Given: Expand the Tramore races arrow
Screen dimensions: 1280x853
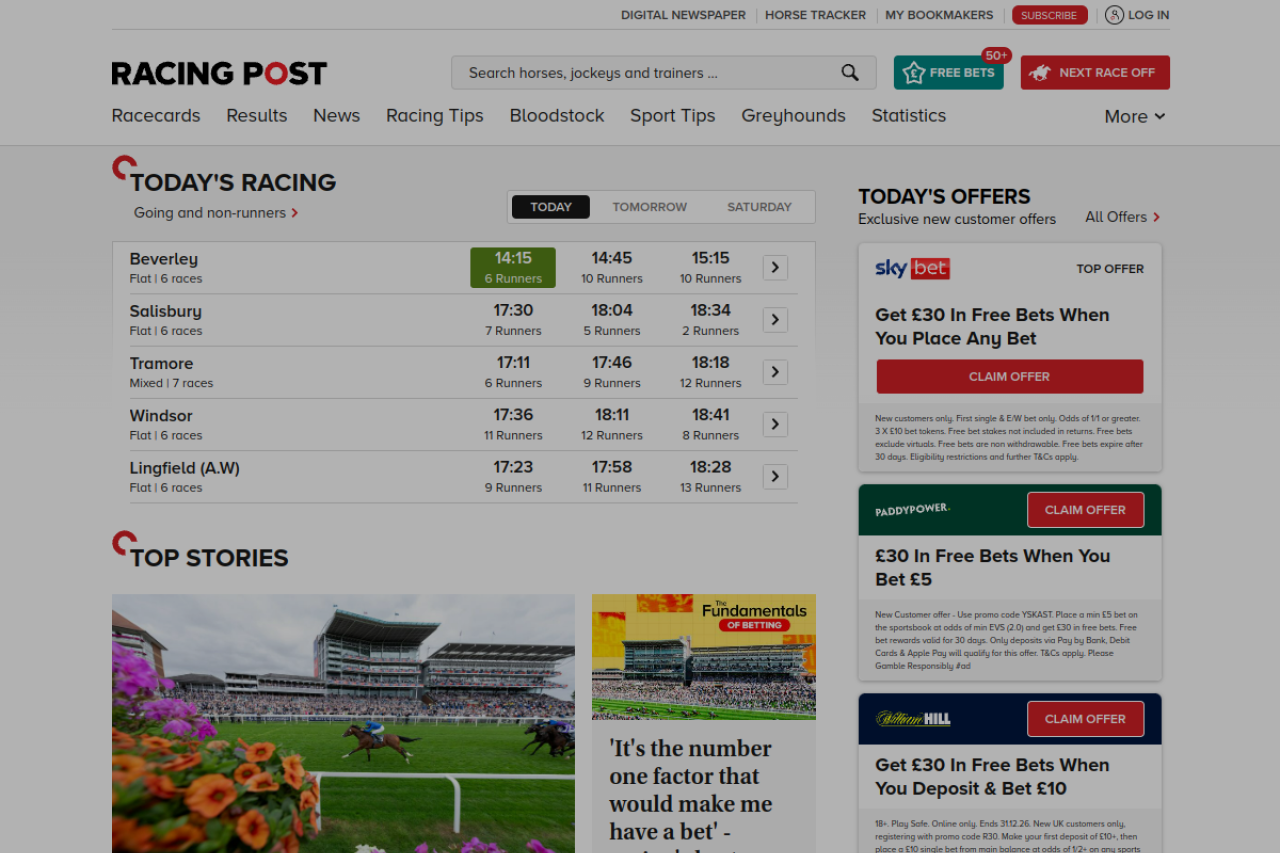Looking at the screenshot, I should (775, 372).
